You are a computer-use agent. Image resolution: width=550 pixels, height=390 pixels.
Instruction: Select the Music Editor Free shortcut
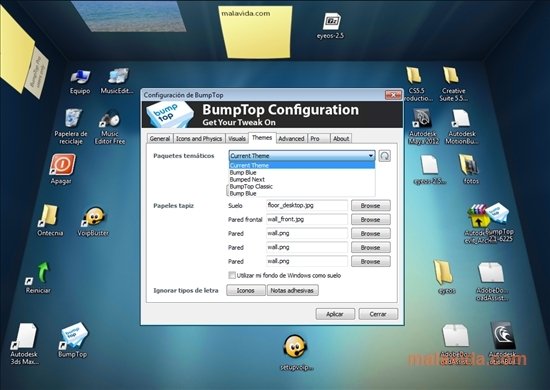point(111,119)
